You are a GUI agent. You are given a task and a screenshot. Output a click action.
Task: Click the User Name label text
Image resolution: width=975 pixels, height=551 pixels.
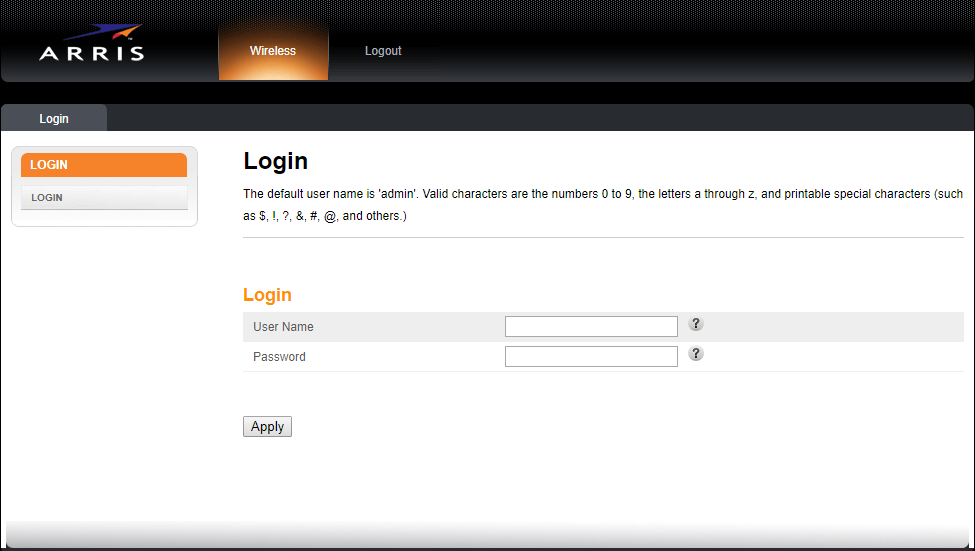(283, 327)
